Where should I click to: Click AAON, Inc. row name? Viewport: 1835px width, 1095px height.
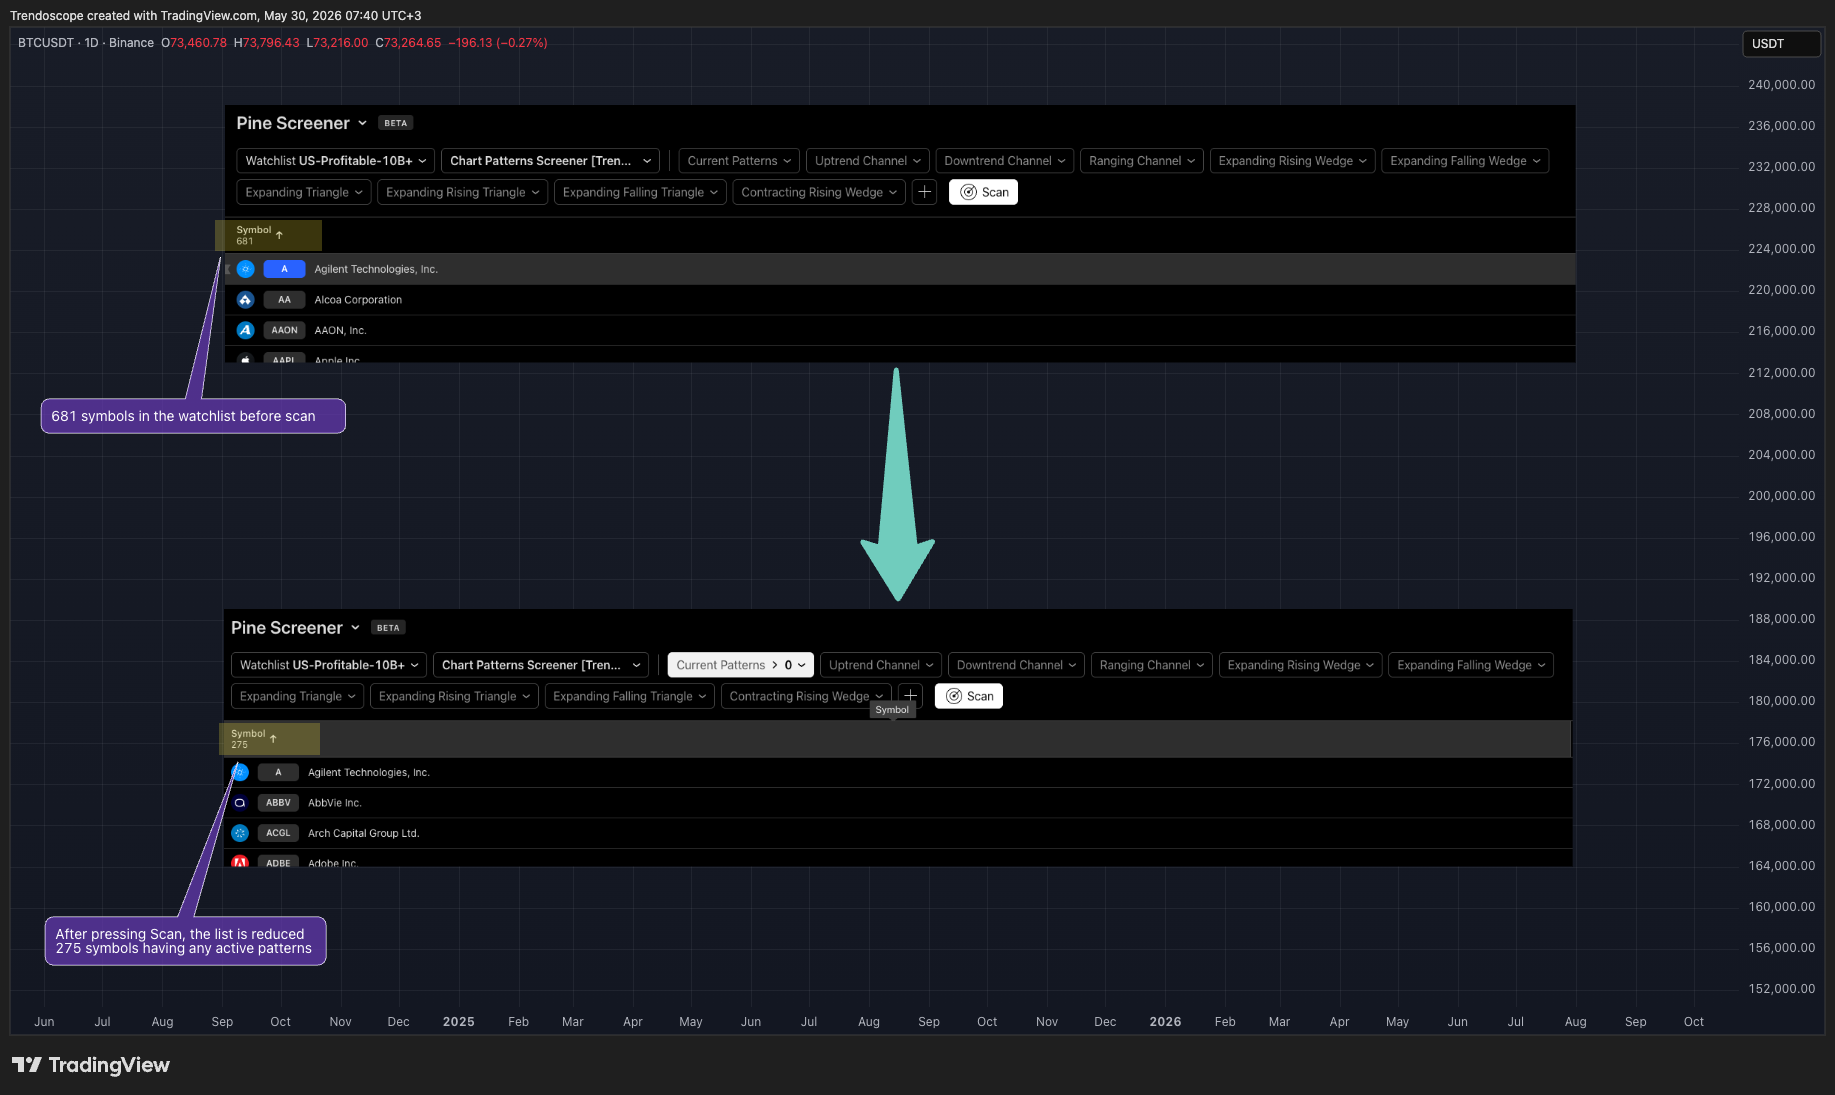[x=340, y=330]
